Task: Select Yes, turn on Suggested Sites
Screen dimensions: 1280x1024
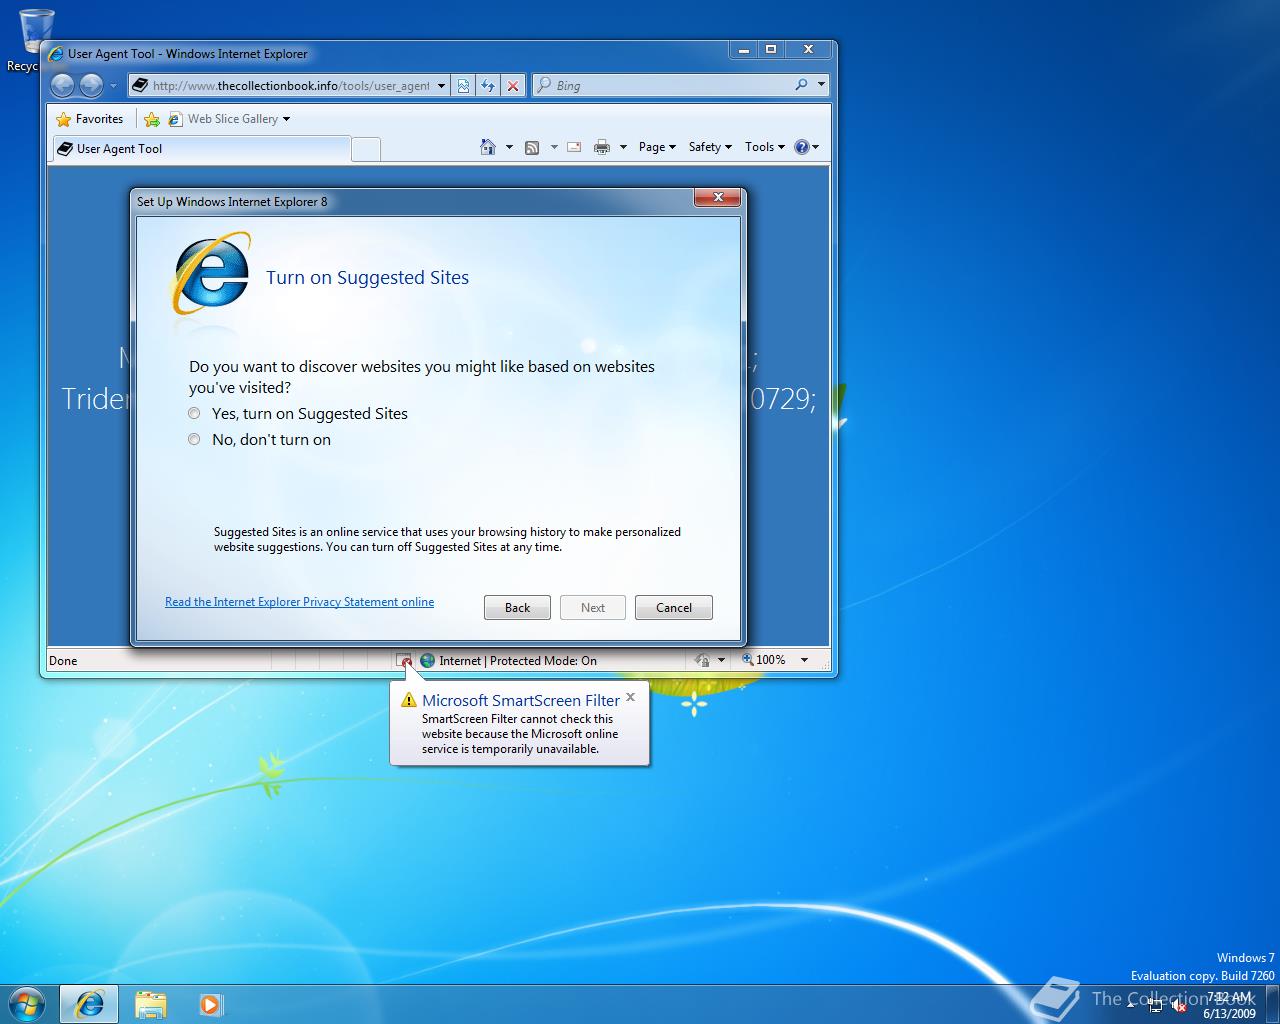Action: click(x=299, y=414)
